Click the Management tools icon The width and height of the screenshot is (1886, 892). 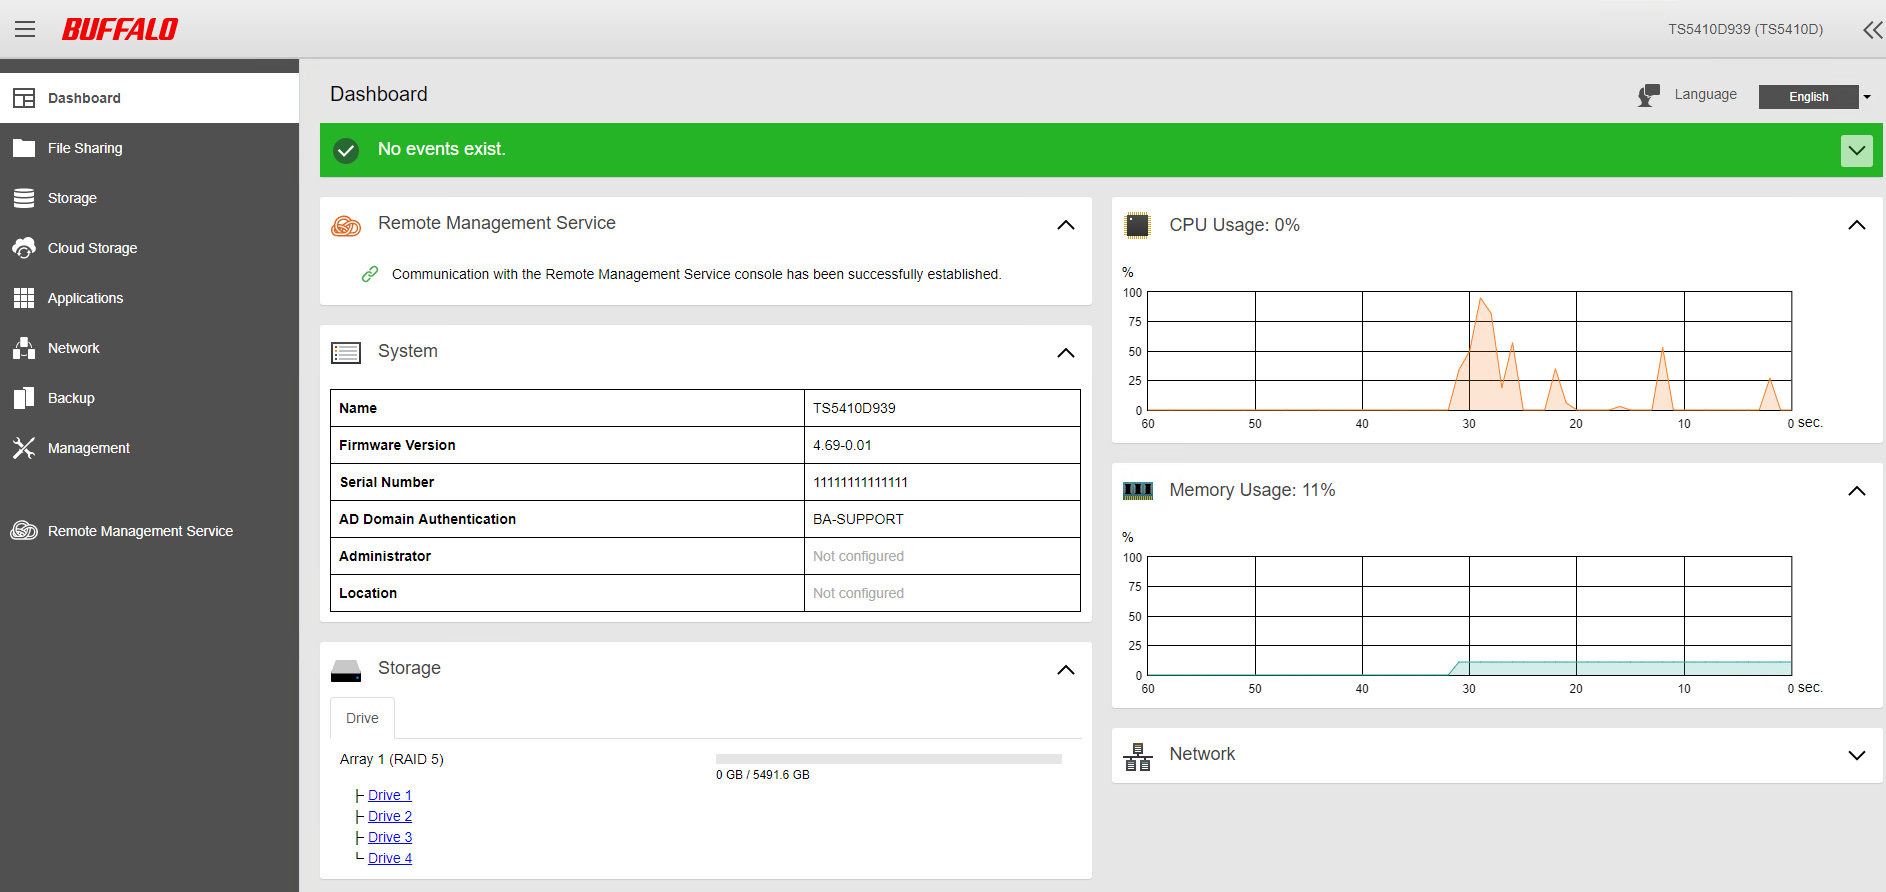[x=24, y=448]
